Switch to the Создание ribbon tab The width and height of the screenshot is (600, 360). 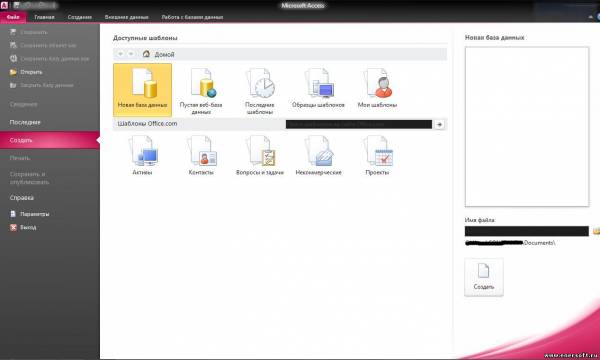pyautogui.click(x=80, y=17)
